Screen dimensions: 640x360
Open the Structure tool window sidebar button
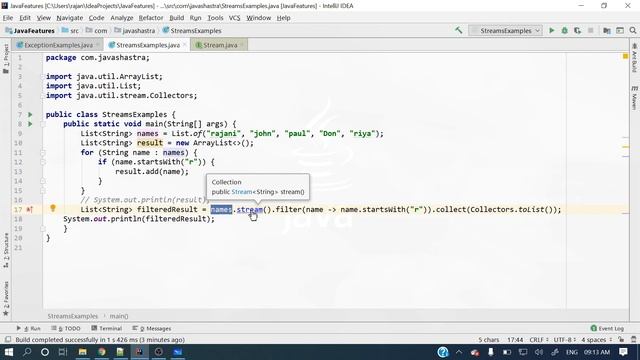6,250
